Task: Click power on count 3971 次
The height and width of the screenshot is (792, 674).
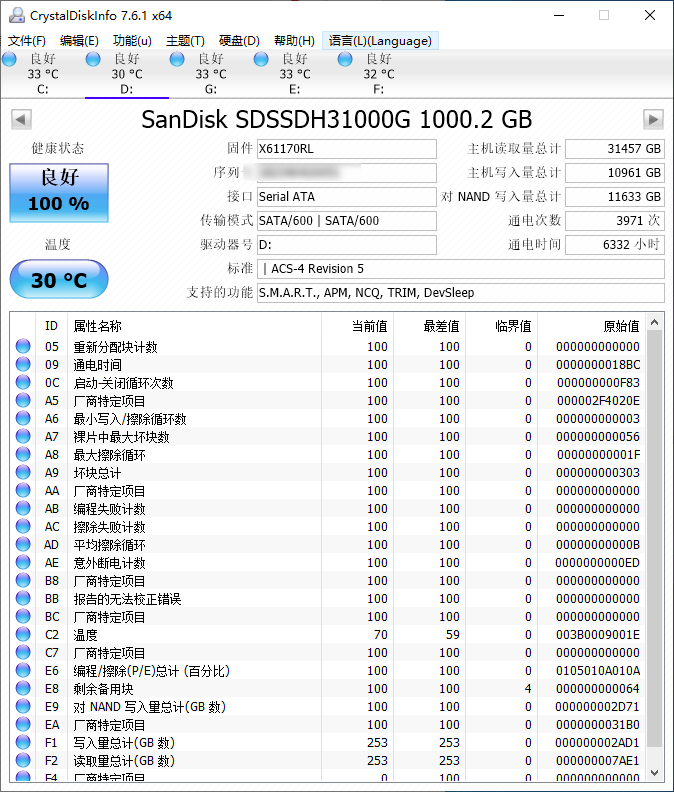Action: pos(614,221)
